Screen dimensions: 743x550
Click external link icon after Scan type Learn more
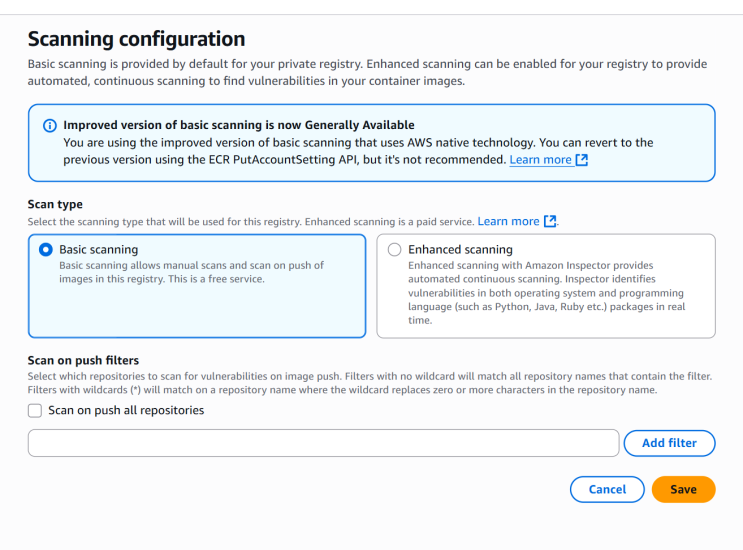coord(550,221)
